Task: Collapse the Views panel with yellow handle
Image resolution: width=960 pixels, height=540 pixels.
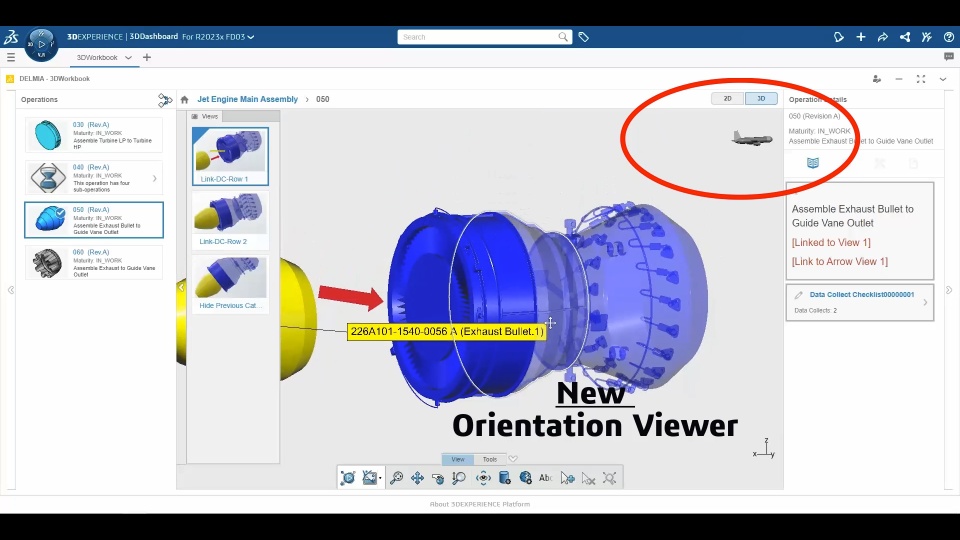Action: click(181, 287)
